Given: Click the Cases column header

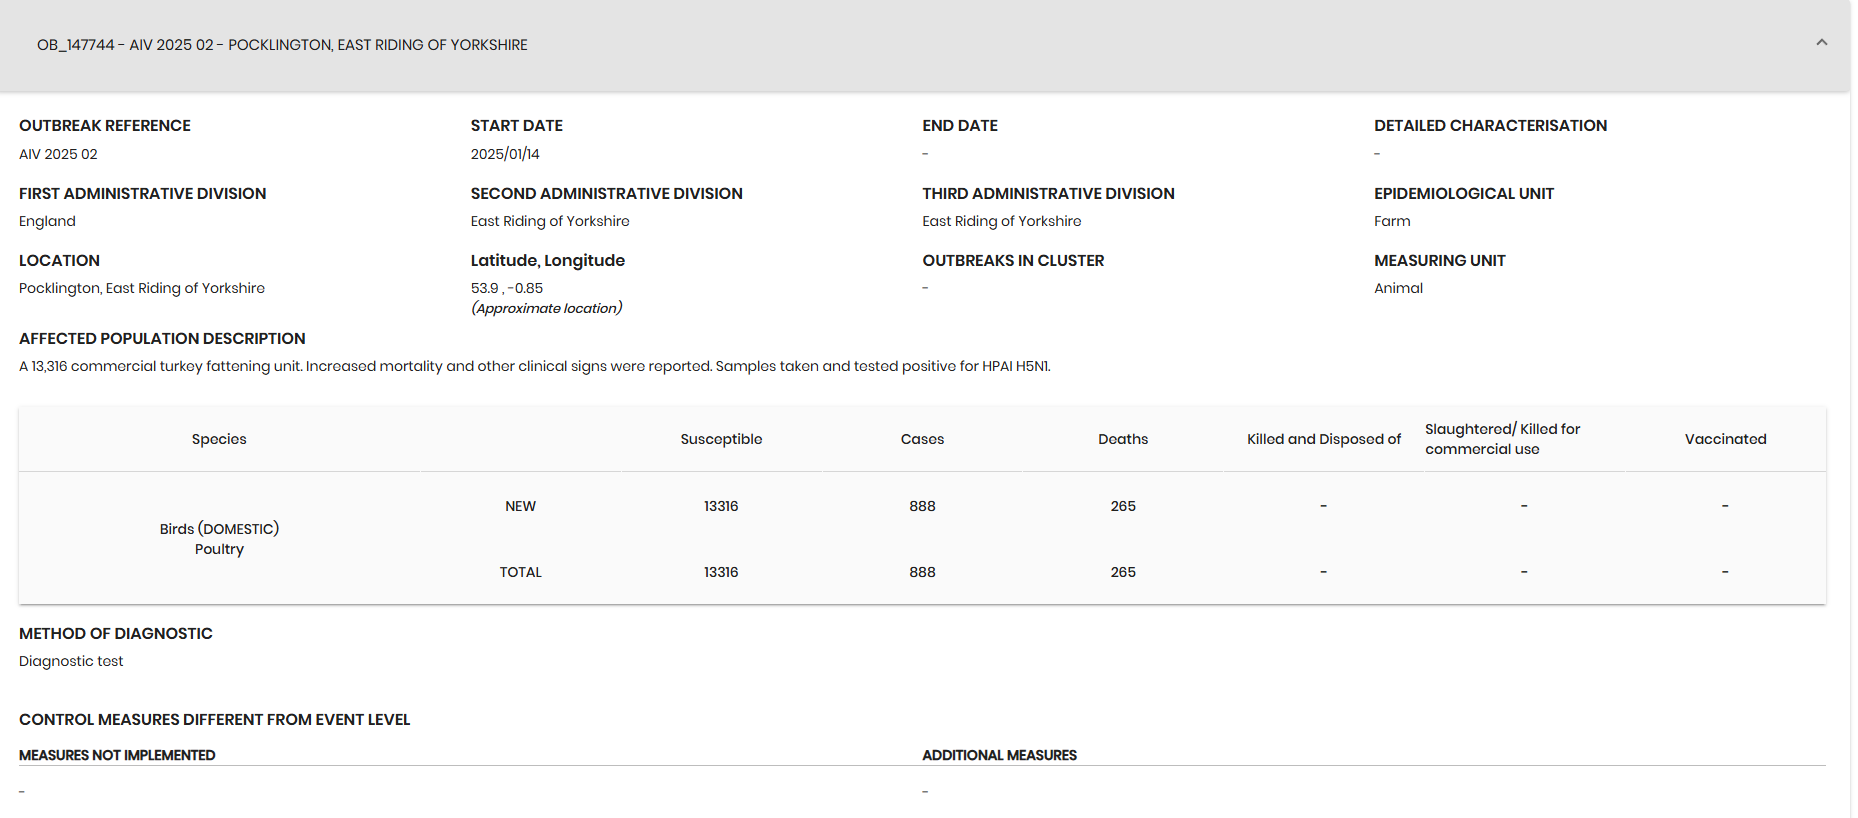Looking at the screenshot, I should (x=922, y=439).
